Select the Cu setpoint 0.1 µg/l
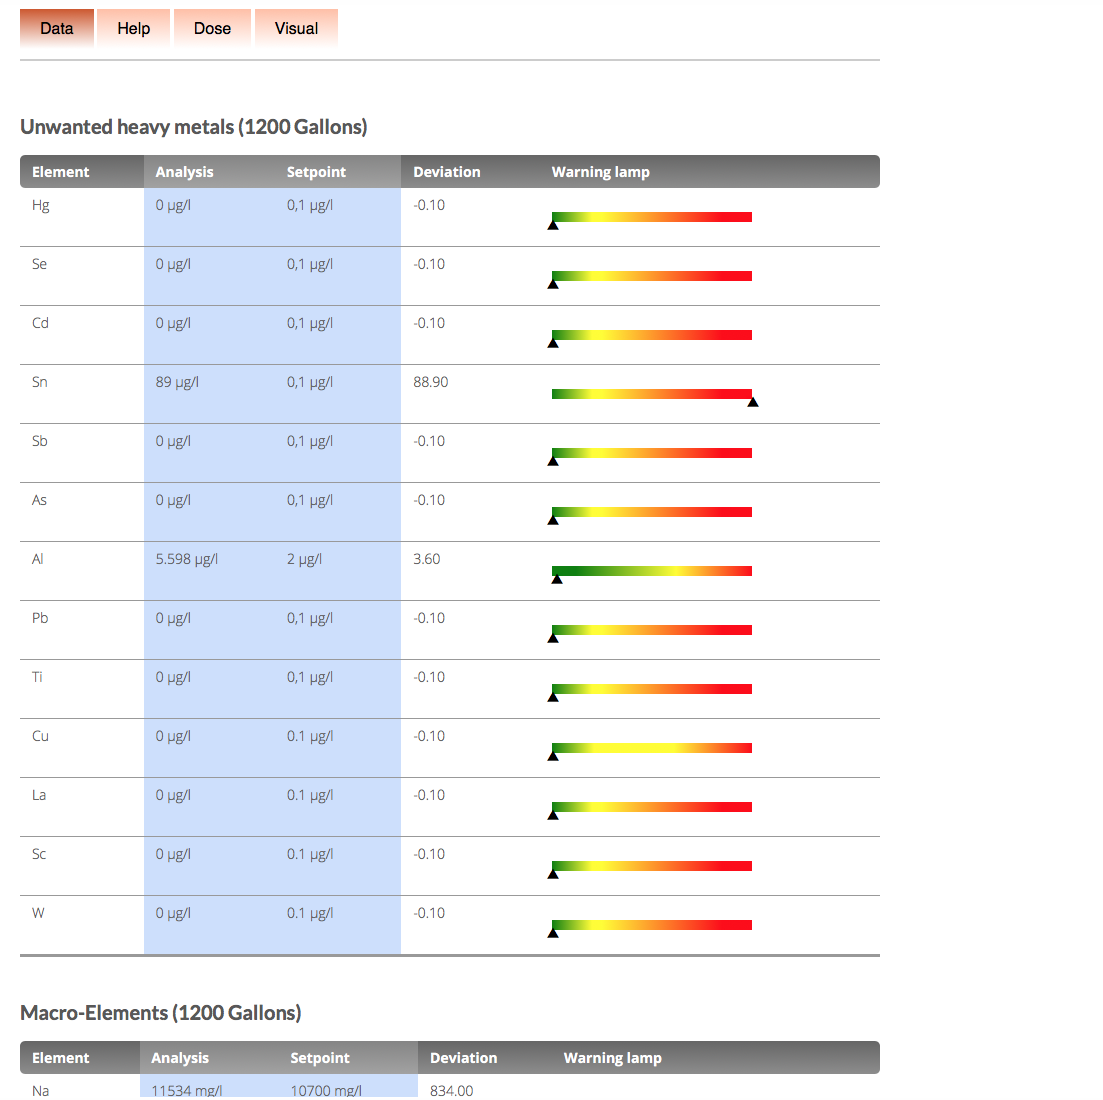Viewport: 1103px width, 1100px height. (310, 736)
